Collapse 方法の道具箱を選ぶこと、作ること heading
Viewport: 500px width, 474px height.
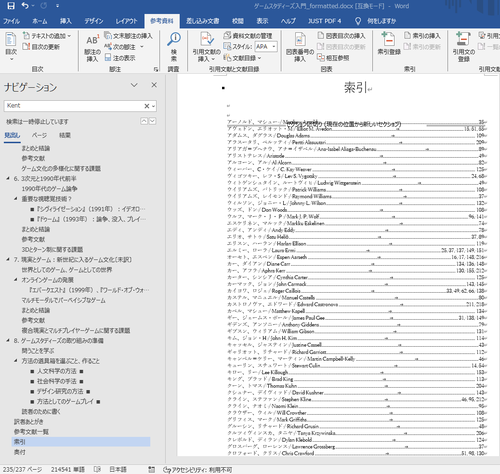(16, 361)
